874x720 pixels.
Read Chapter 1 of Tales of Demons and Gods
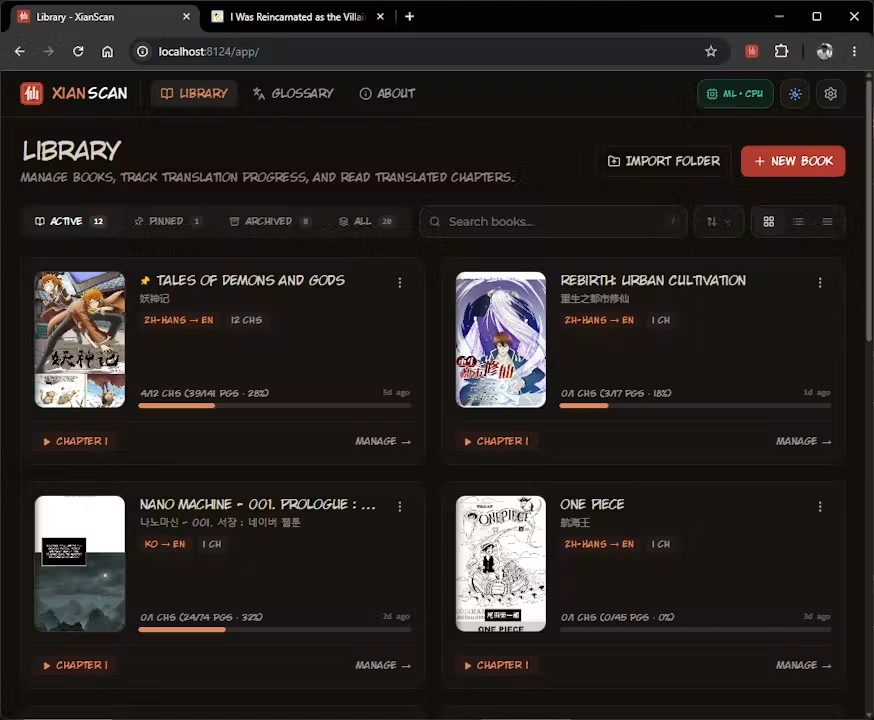(x=76, y=441)
